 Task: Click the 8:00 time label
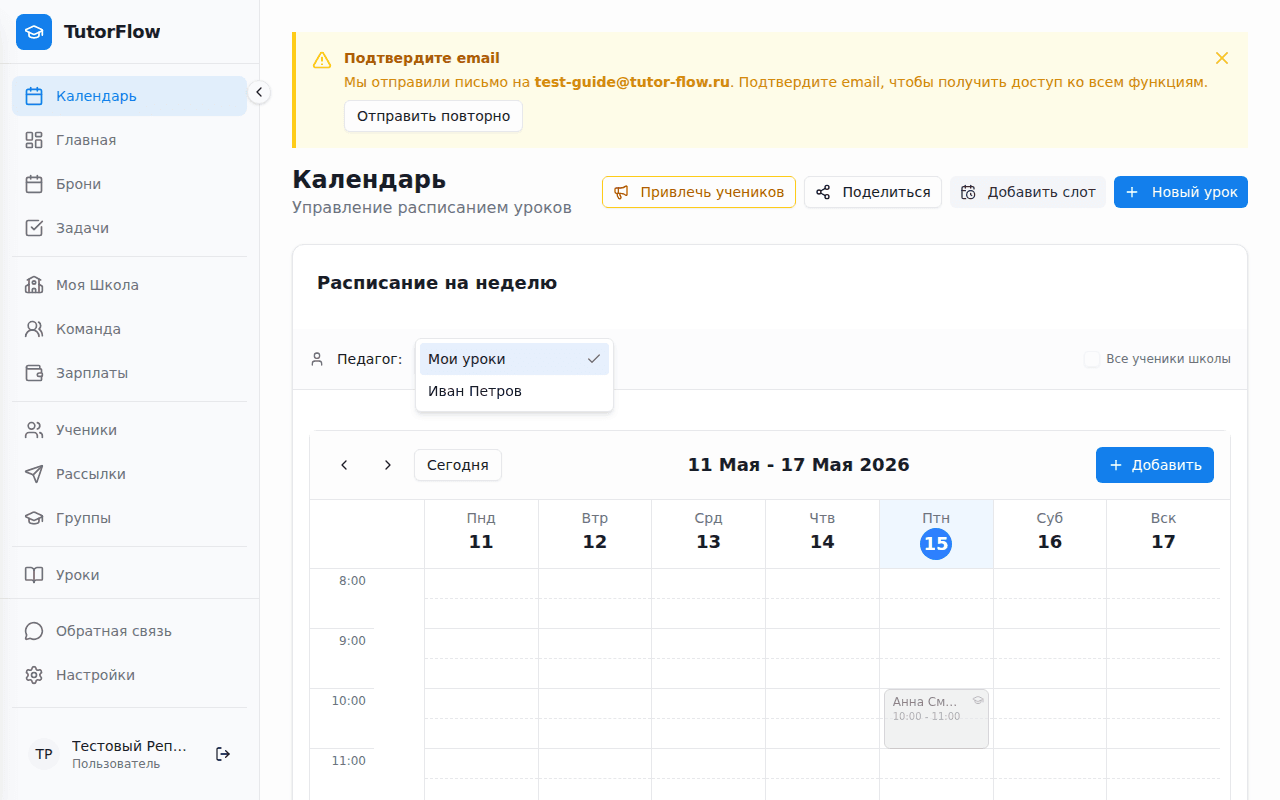pyautogui.click(x=352, y=581)
